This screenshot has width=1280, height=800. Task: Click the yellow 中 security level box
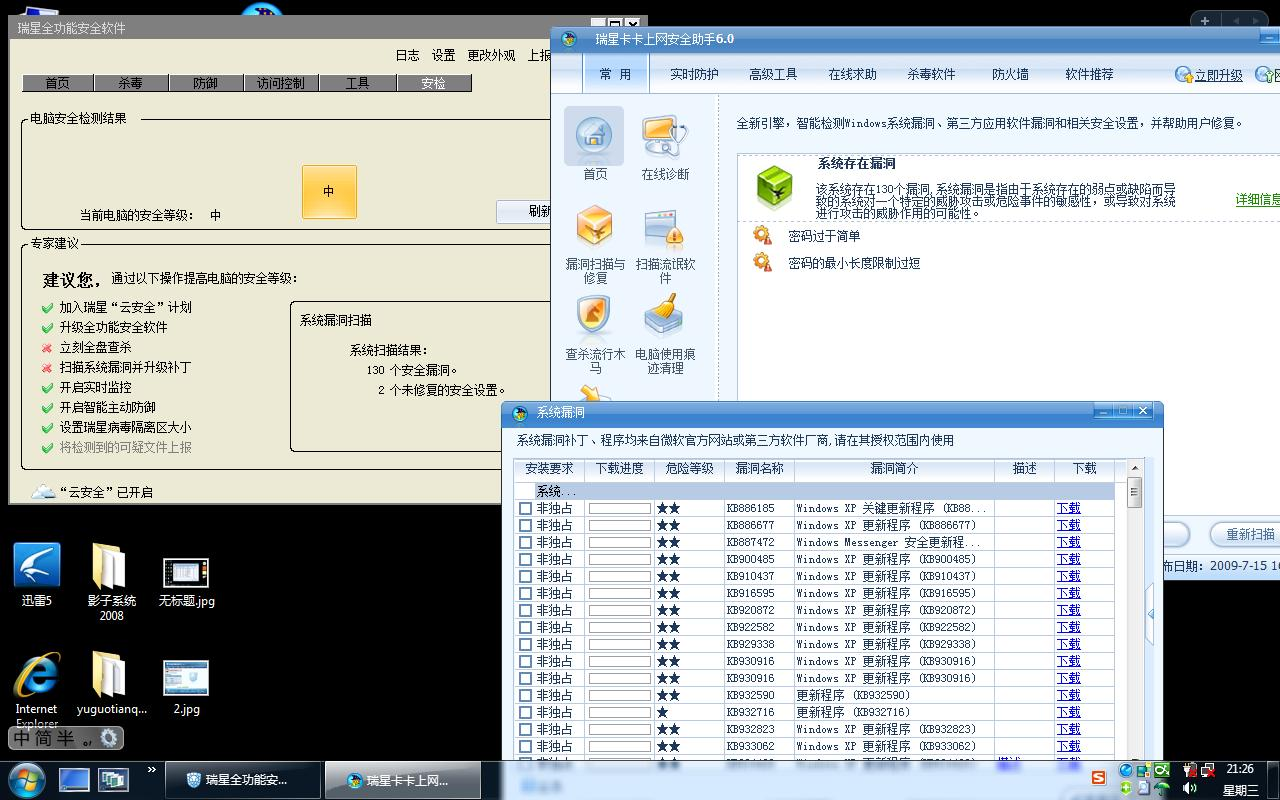329,192
